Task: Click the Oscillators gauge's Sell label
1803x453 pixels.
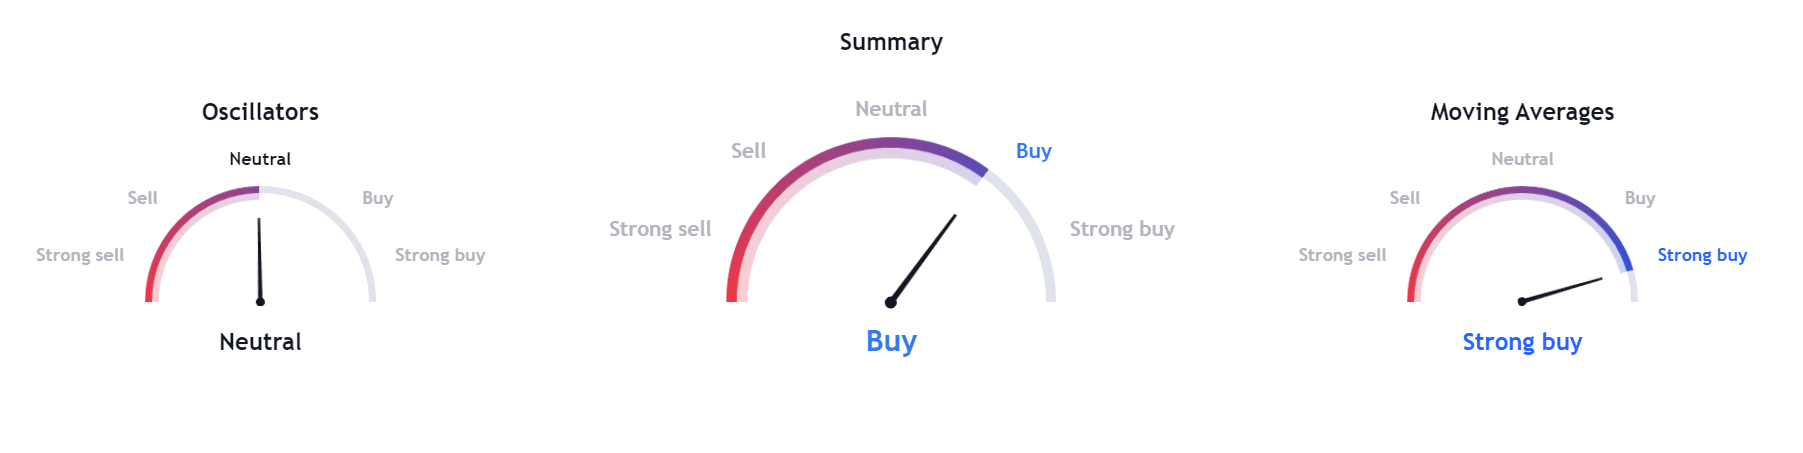Action: [142, 198]
